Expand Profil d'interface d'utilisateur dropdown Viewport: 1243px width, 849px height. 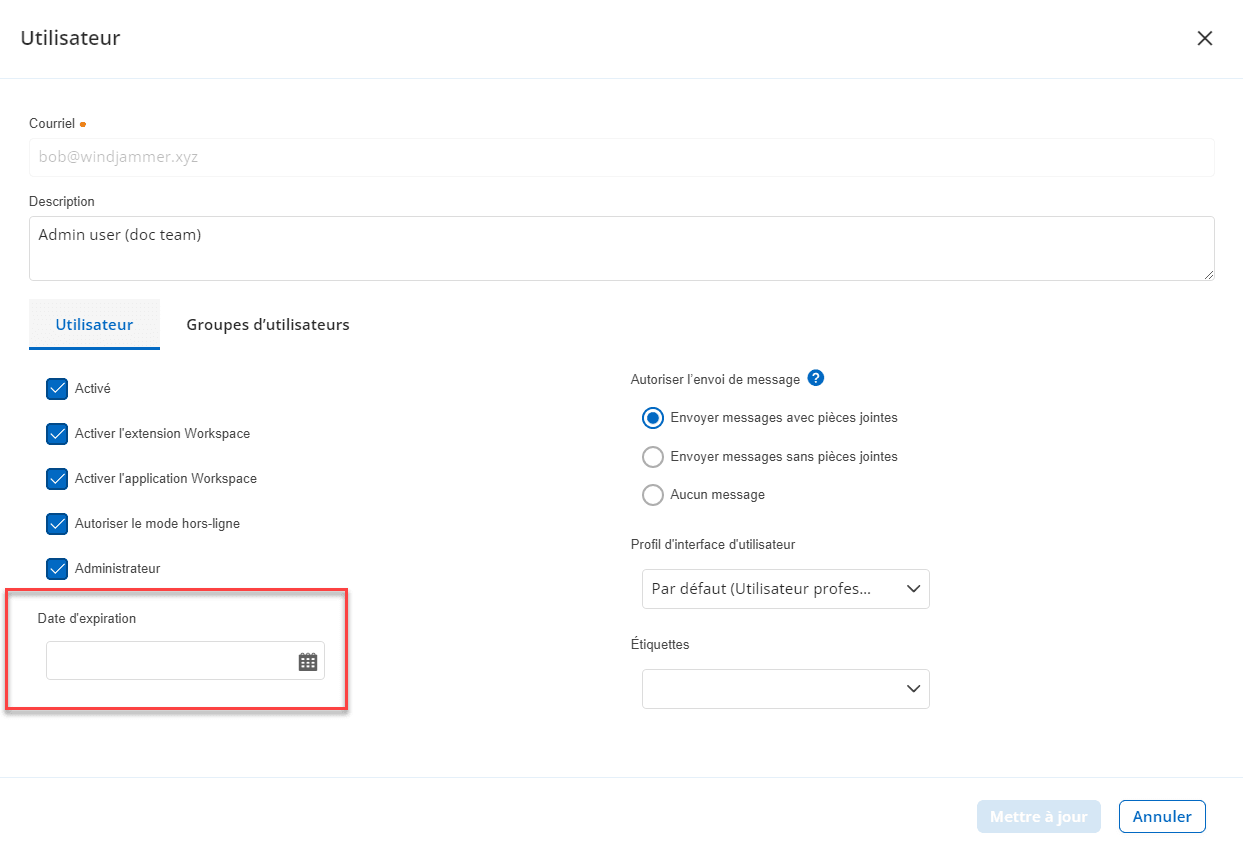[x=785, y=589]
